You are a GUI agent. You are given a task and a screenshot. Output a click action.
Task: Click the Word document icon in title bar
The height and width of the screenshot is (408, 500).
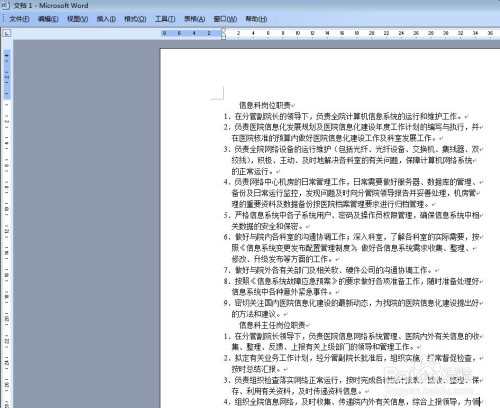[x=6, y=5]
